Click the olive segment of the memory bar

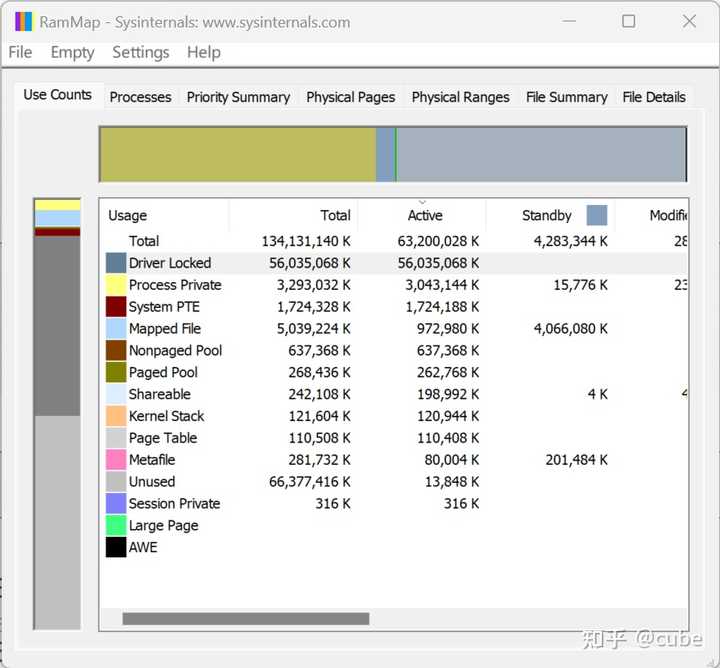pos(238,154)
